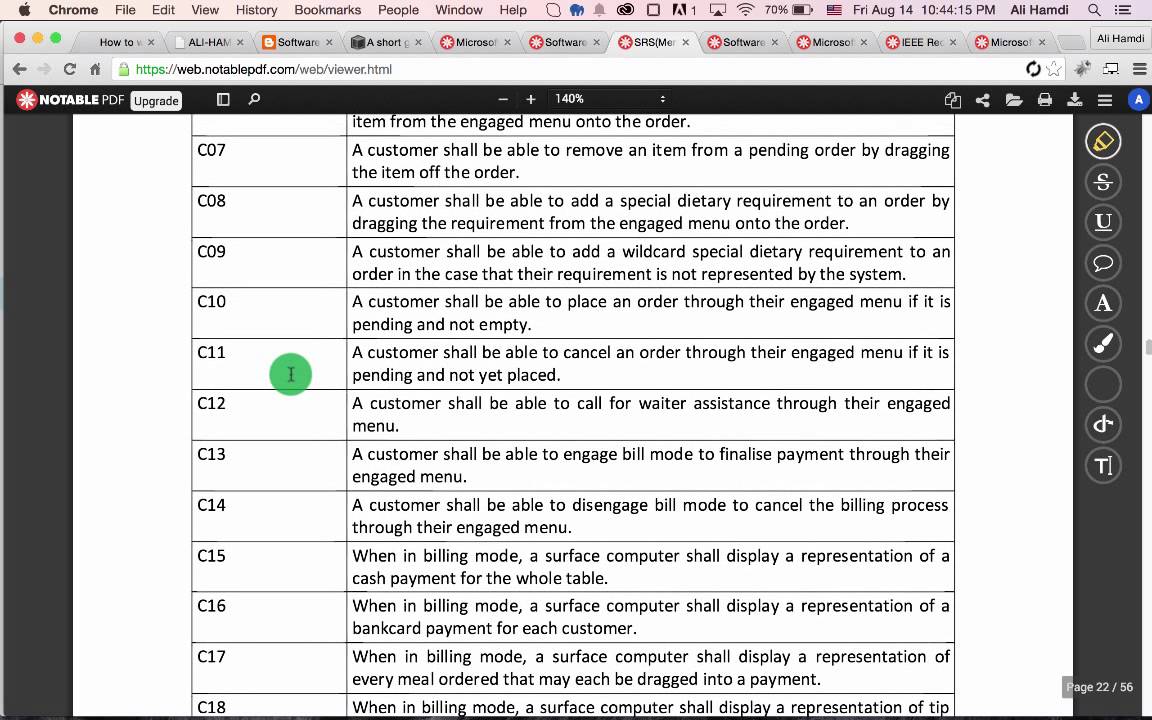The height and width of the screenshot is (720, 1152).
Task: Open the Notification Center list icon
Action: coord(1123,10)
